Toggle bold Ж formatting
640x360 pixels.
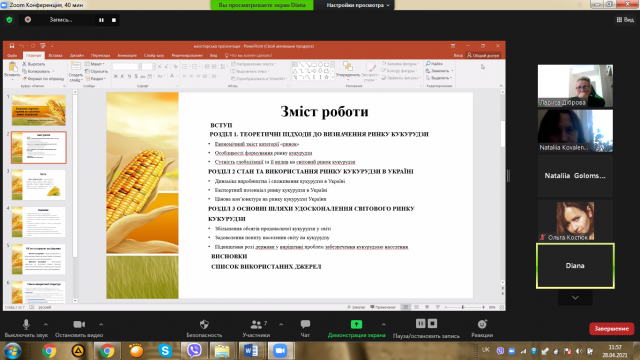(x=116, y=76)
